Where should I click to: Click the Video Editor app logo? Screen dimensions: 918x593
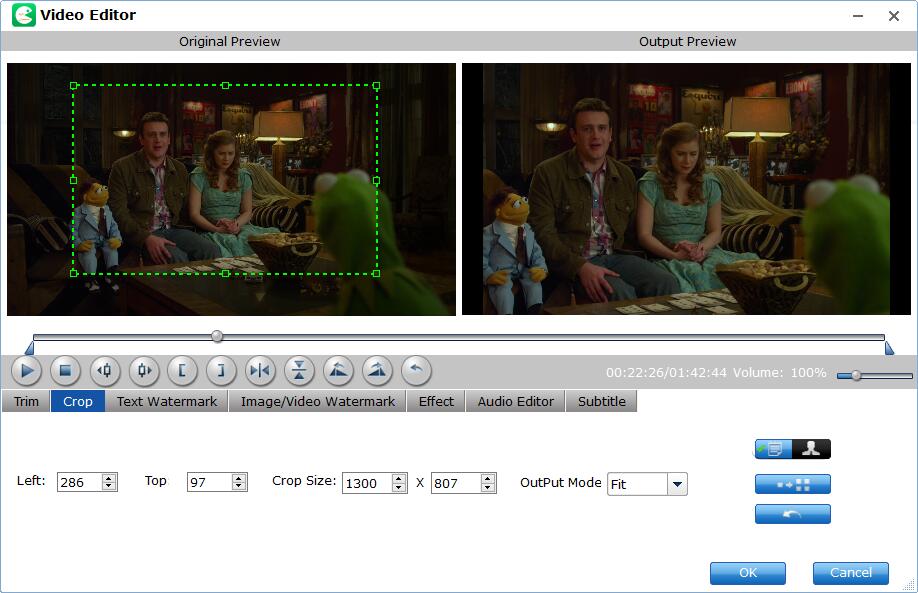tap(23, 15)
